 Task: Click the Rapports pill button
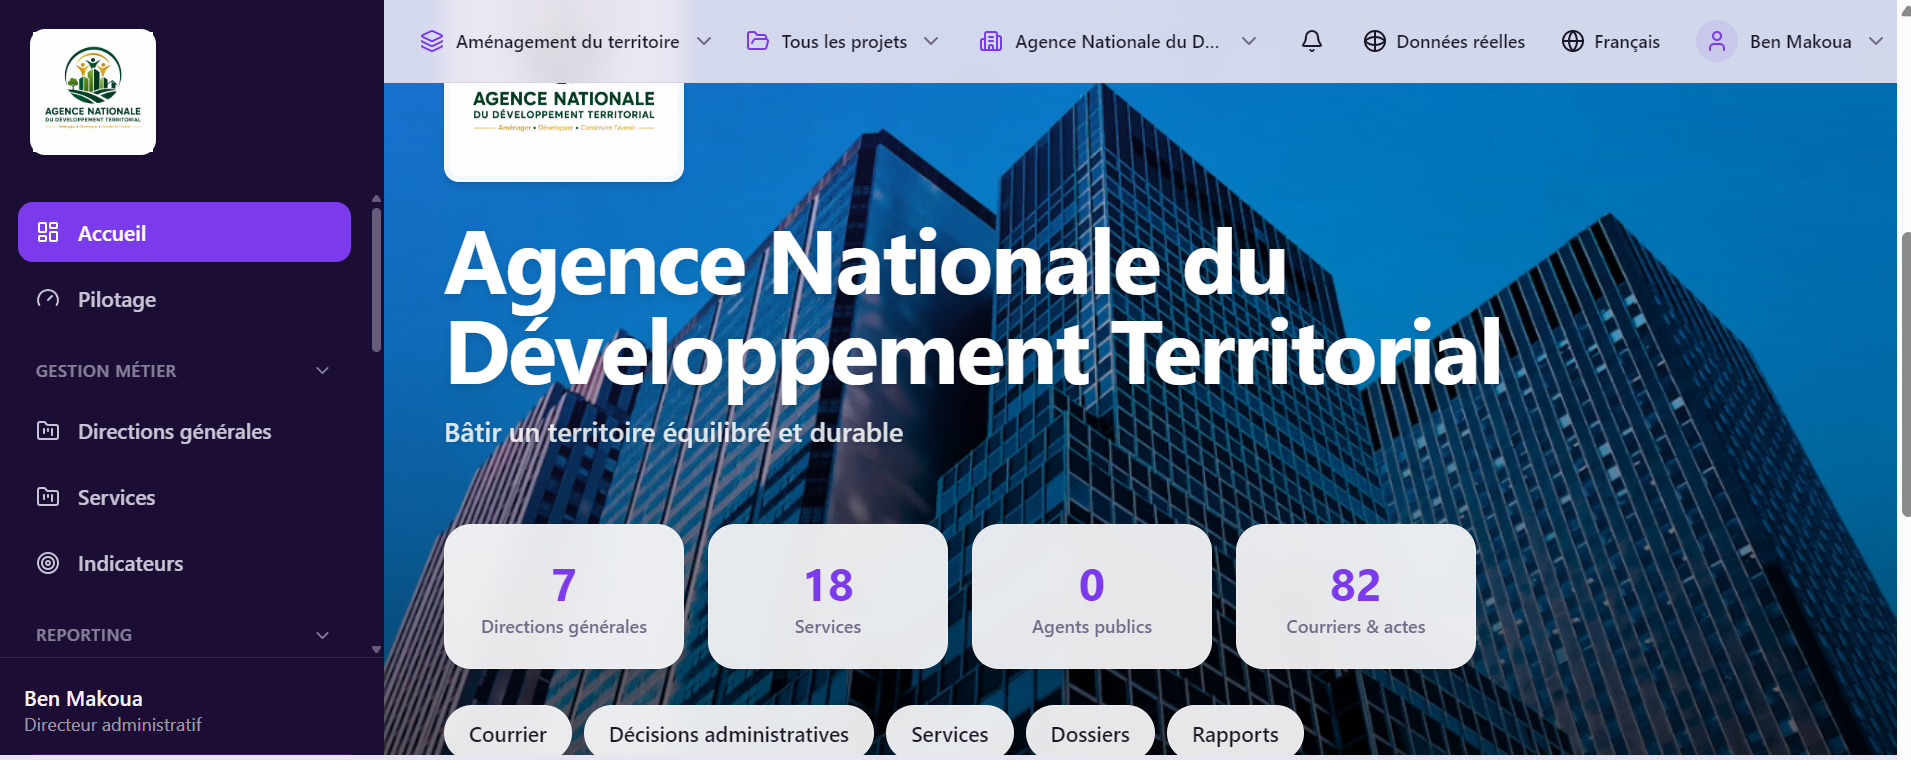pos(1235,733)
